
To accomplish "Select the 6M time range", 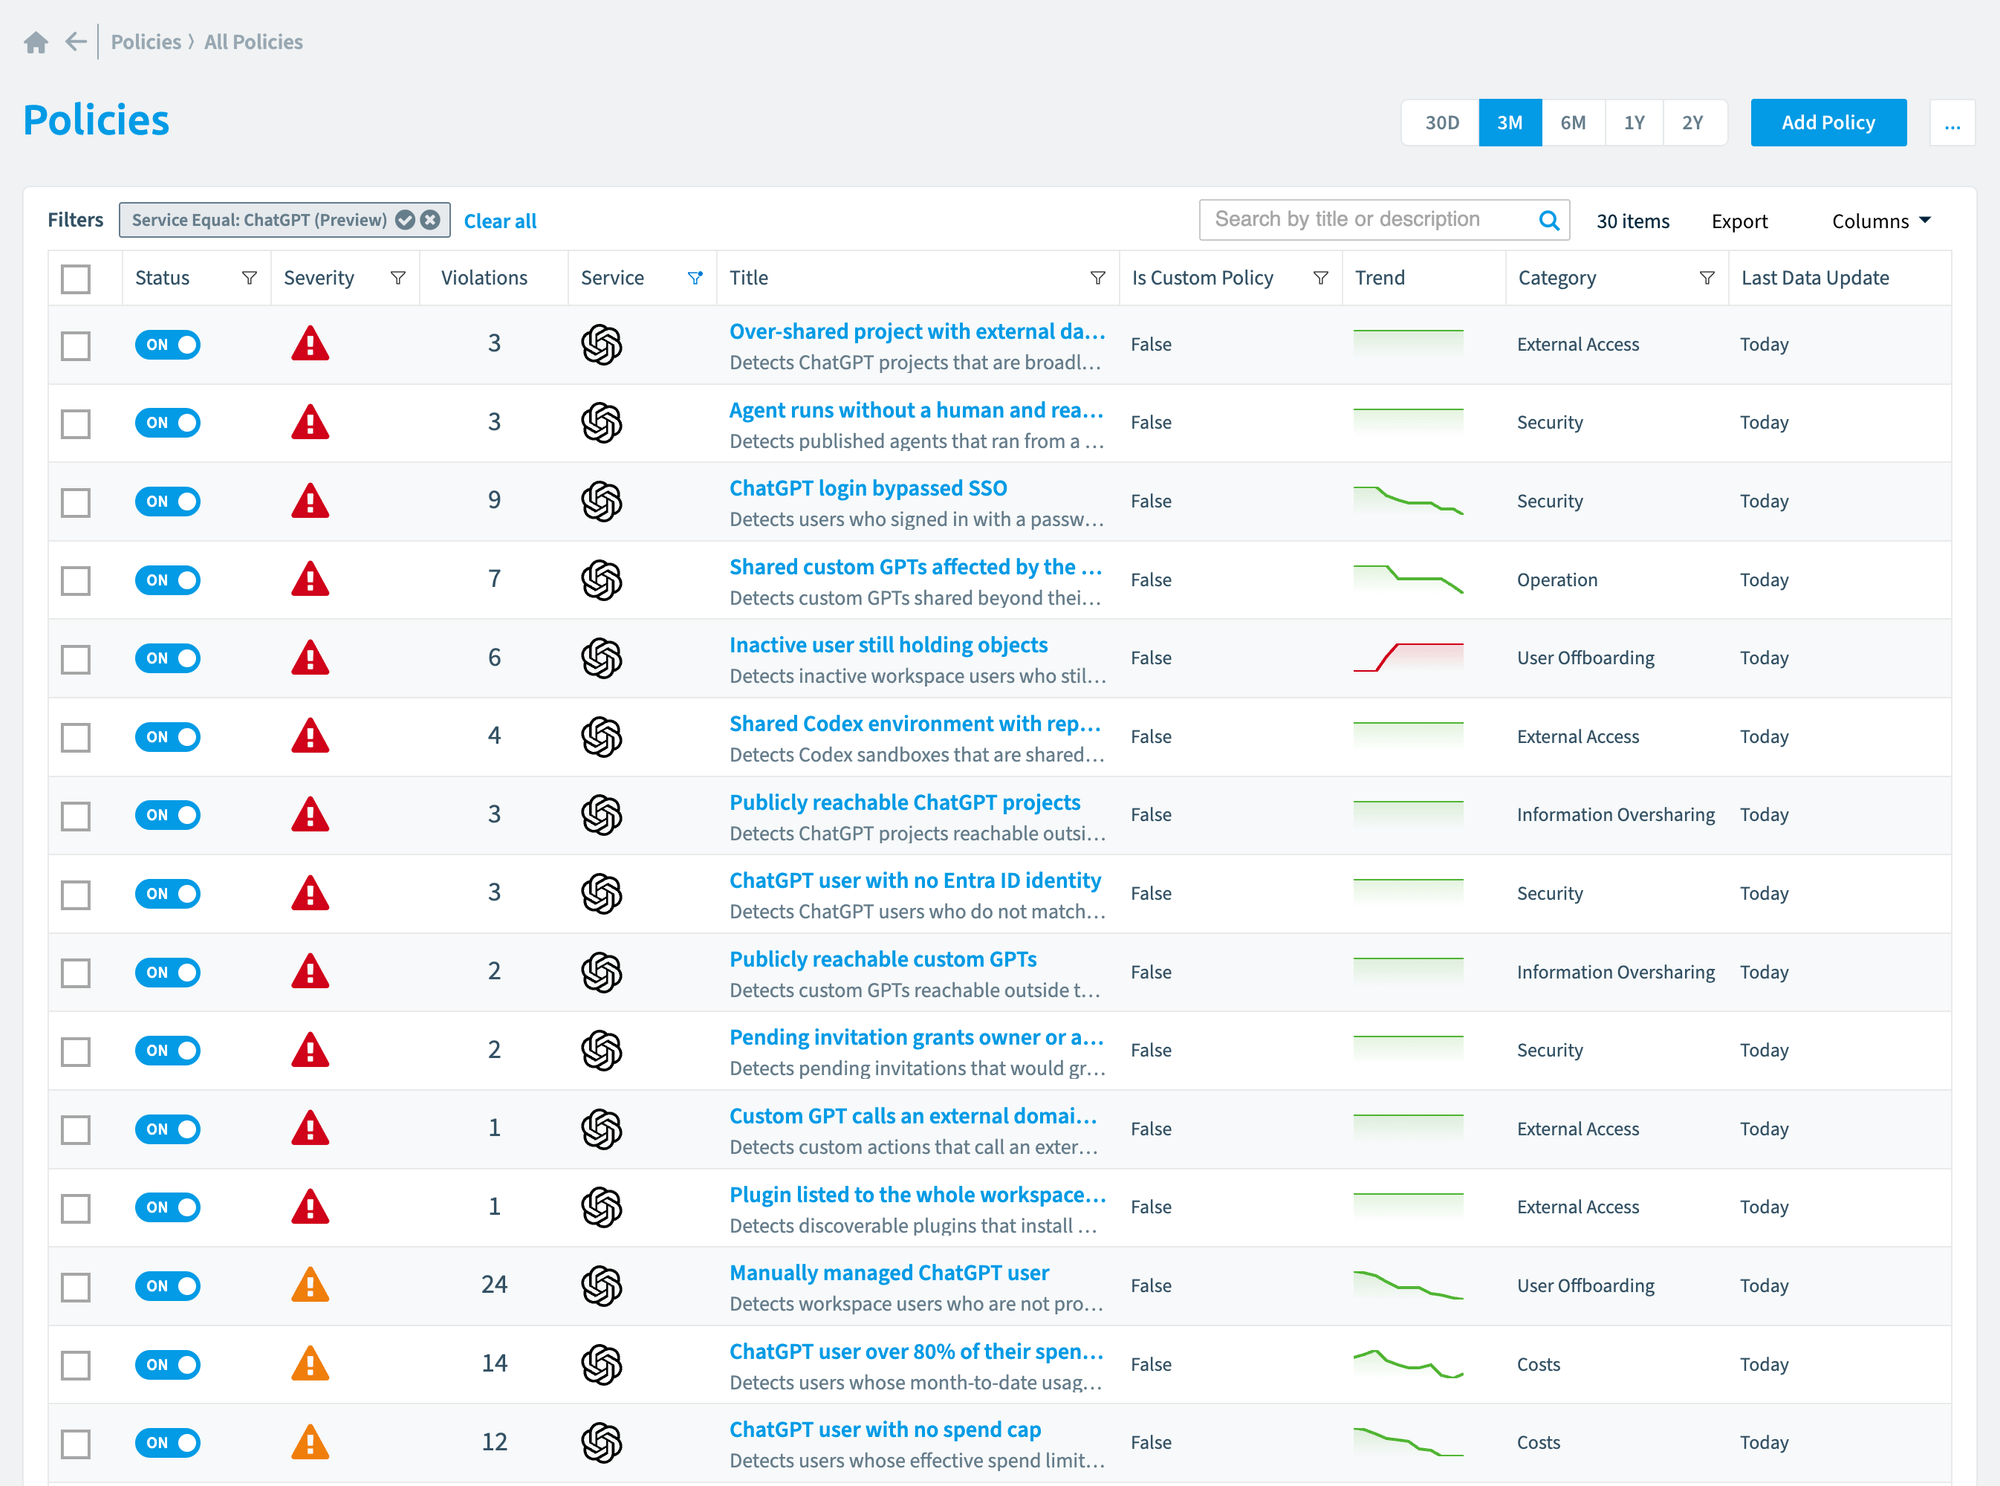I will pyautogui.click(x=1573, y=123).
